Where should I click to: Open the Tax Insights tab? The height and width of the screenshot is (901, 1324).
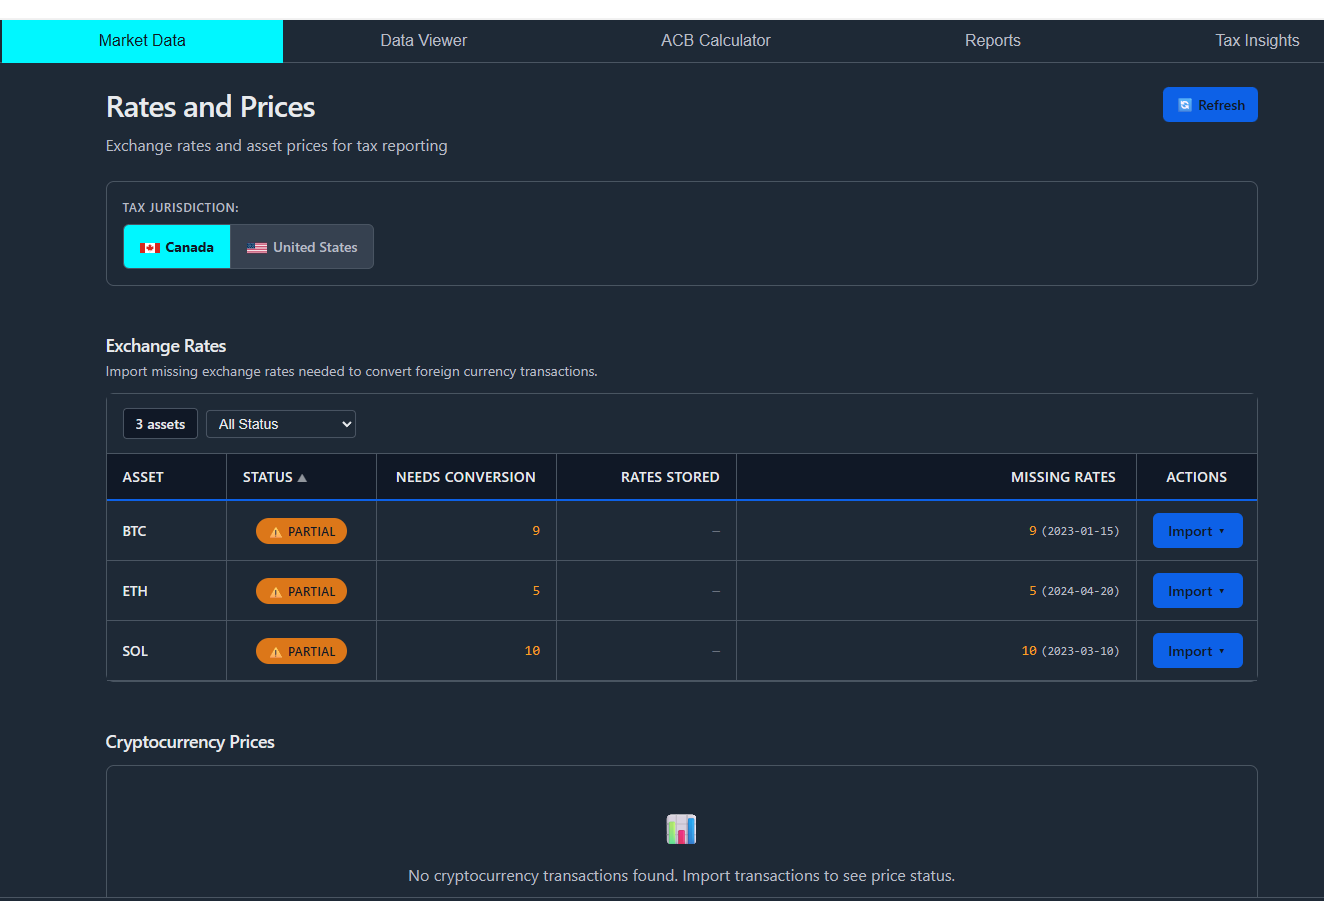pos(1257,40)
